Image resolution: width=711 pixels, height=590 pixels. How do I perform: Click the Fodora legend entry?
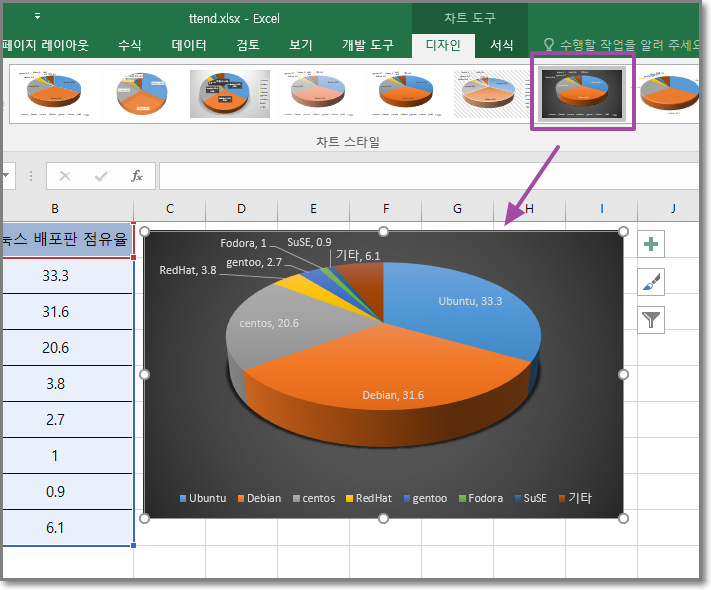tap(481, 498)
